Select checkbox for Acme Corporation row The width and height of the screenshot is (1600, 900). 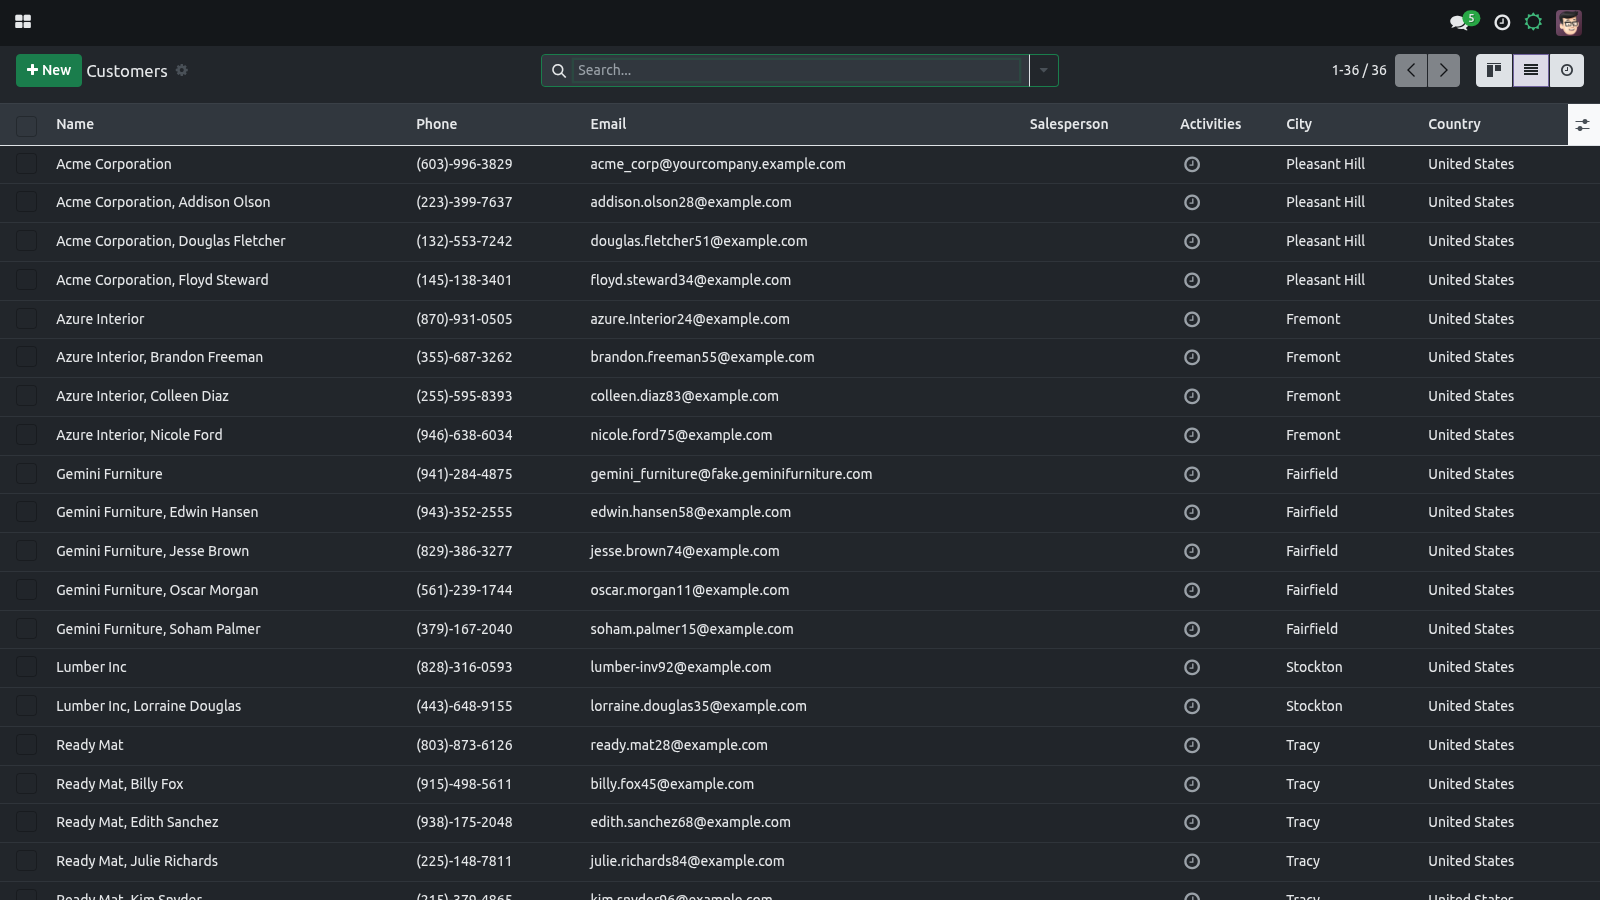[27, 164]
